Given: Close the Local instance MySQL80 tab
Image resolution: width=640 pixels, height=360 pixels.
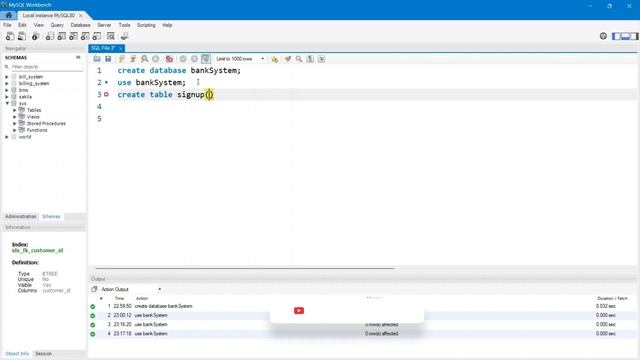Looking at the screenshot, I should click(80, 15).
